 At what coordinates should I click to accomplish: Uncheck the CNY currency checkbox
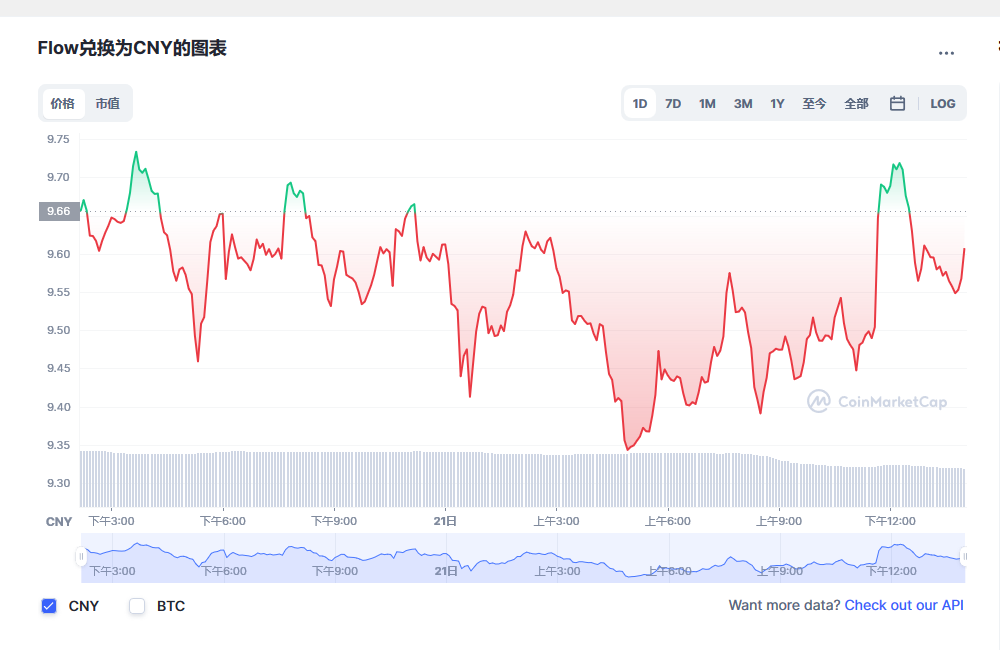49,606
